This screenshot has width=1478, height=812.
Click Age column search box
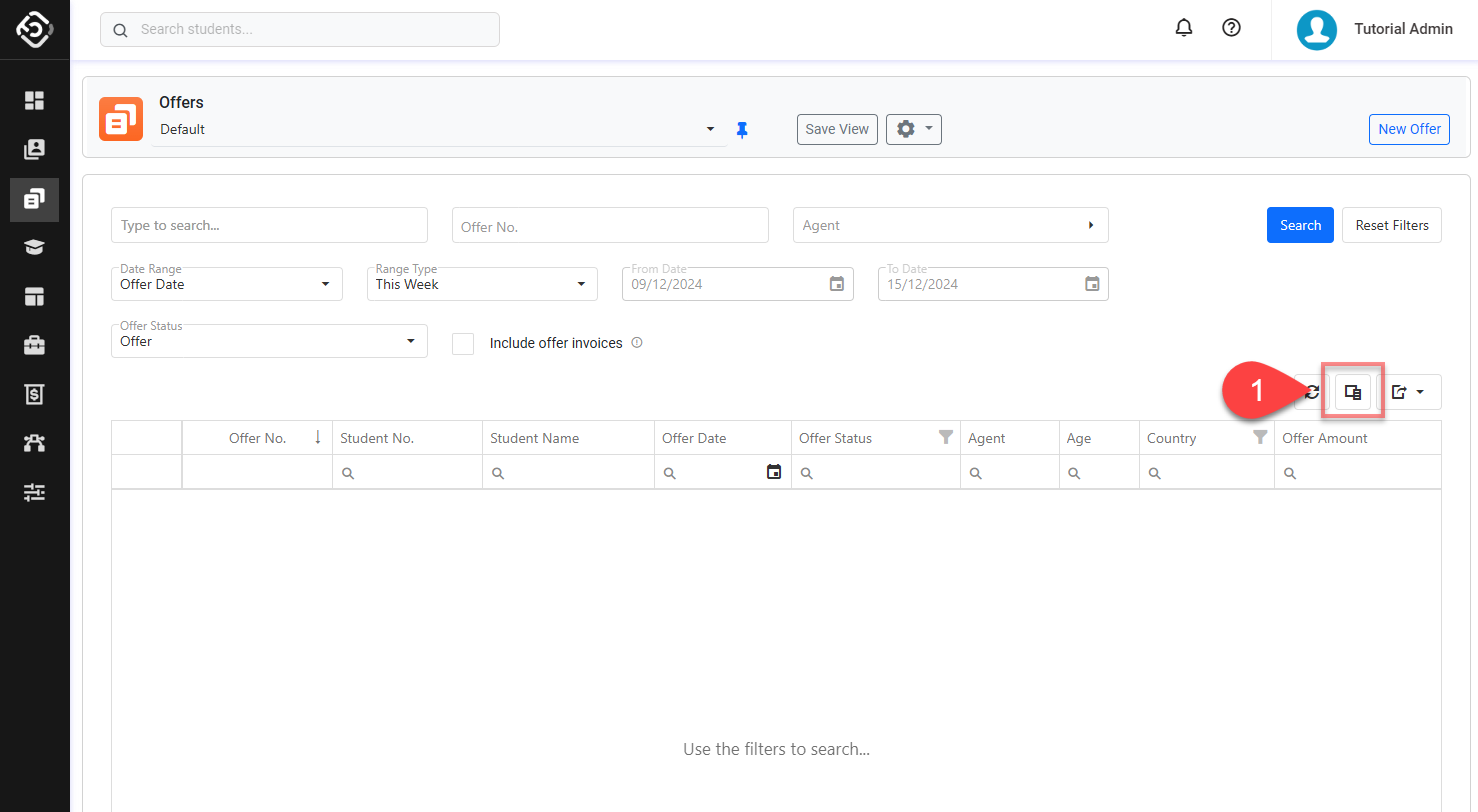tap(1099, 472)
